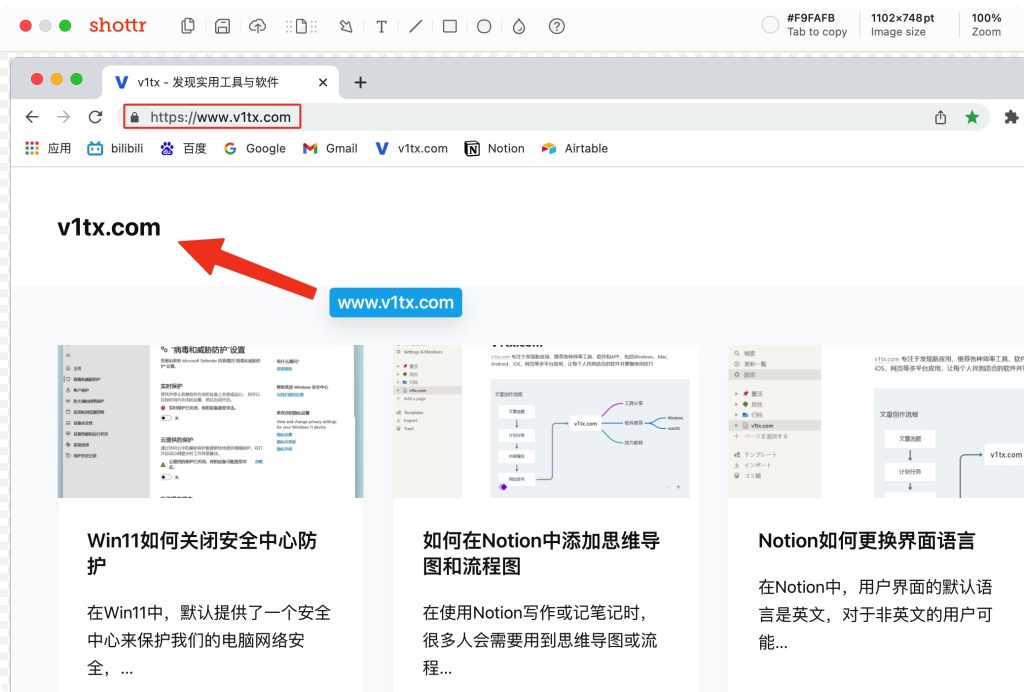Screen dimensions: 1024x692
Task: Click the browser Forward arrow
Action: (x=63, y=117)
